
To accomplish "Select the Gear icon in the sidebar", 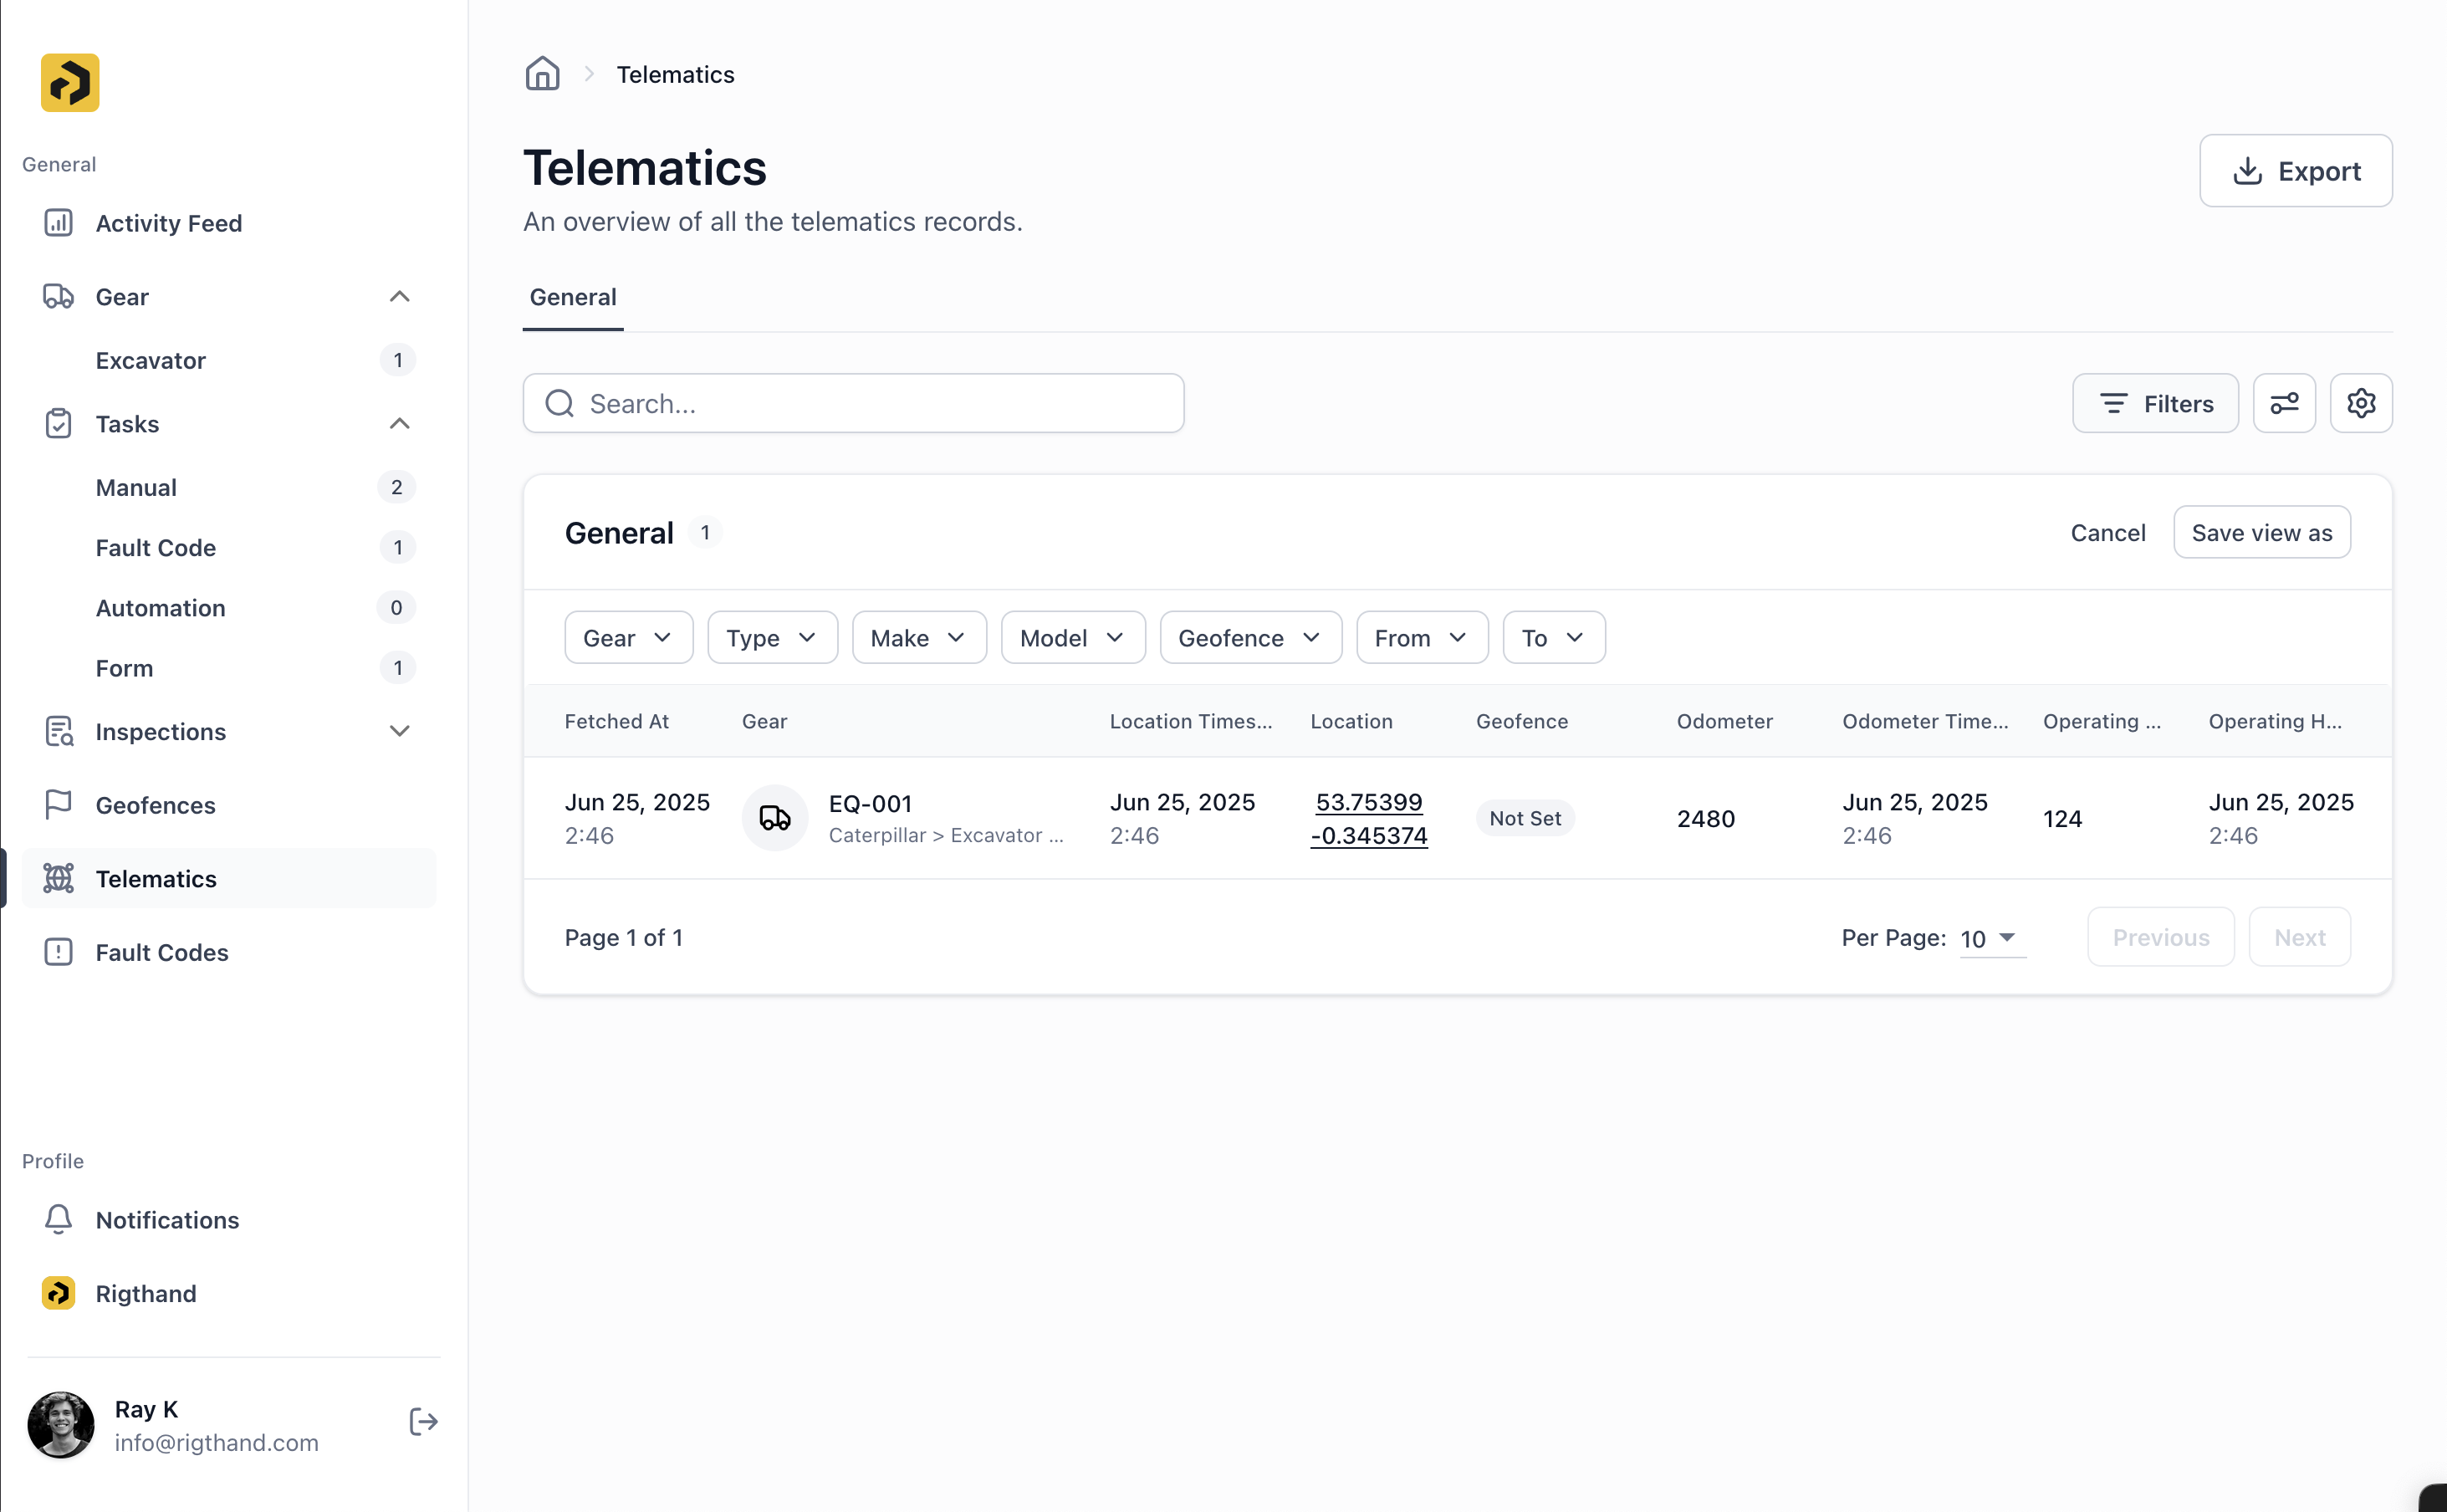I will click(x=58, y=296).
